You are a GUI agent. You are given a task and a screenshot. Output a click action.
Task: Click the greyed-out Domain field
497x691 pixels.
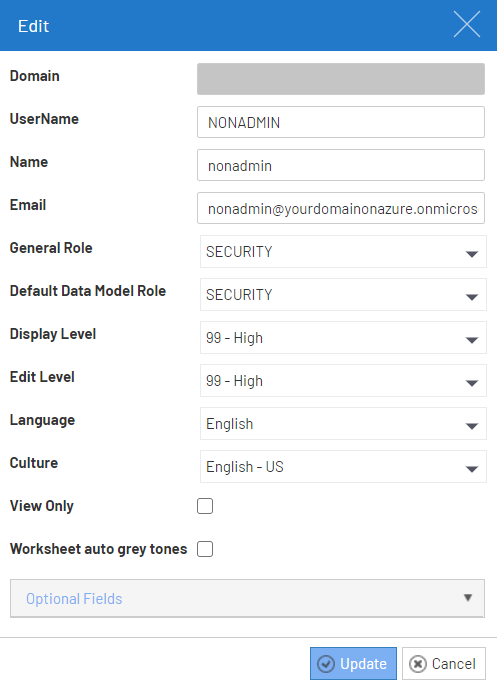[341, 79]
